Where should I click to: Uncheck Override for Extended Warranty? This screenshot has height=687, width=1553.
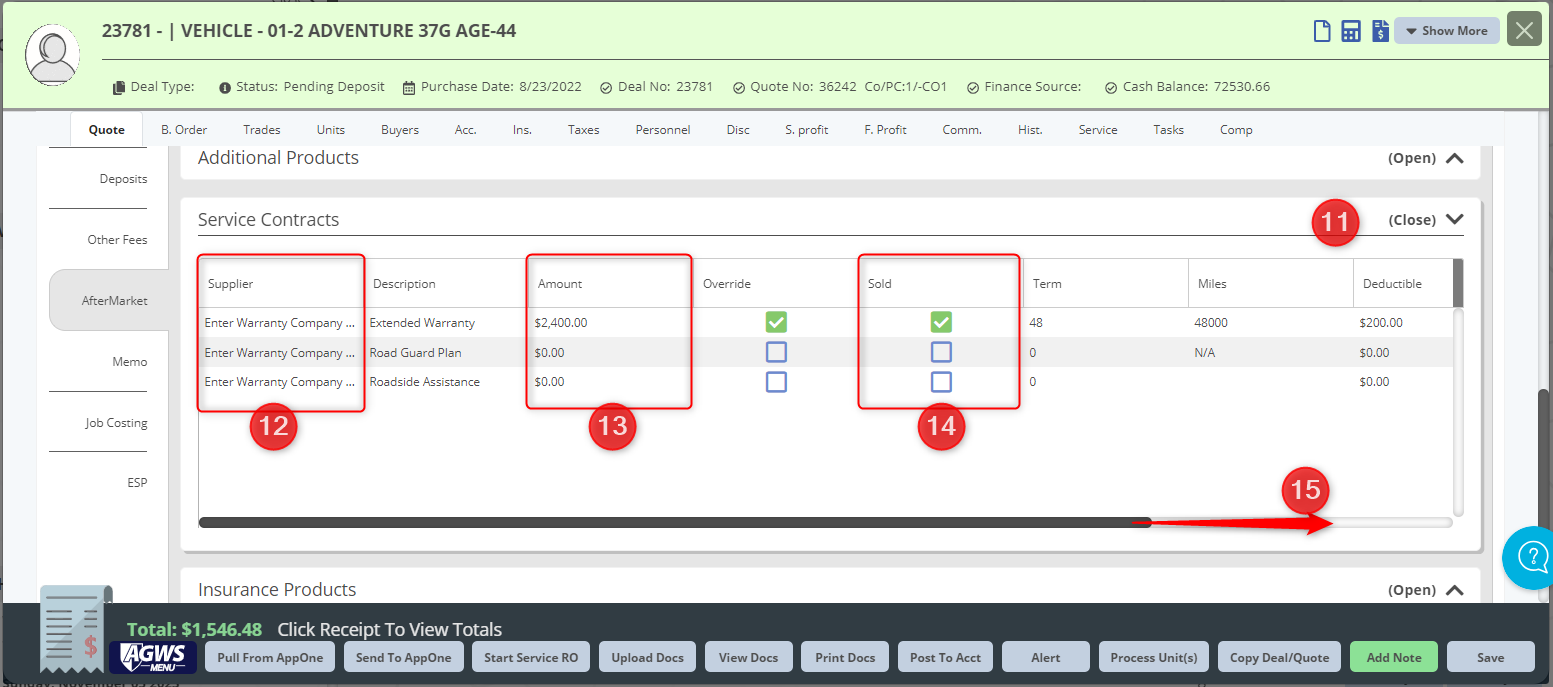point(776,322)
